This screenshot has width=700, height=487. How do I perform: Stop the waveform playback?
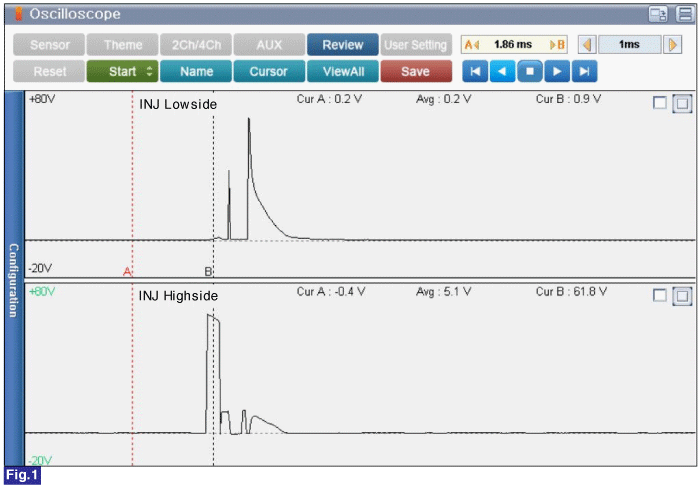click(x=530, y=71)
